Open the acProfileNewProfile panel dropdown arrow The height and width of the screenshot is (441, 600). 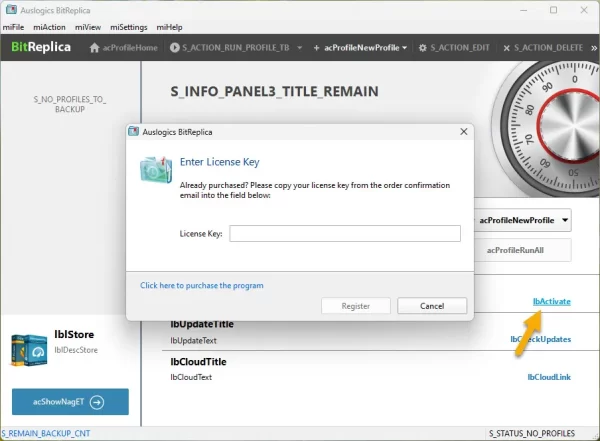point(565,220)
